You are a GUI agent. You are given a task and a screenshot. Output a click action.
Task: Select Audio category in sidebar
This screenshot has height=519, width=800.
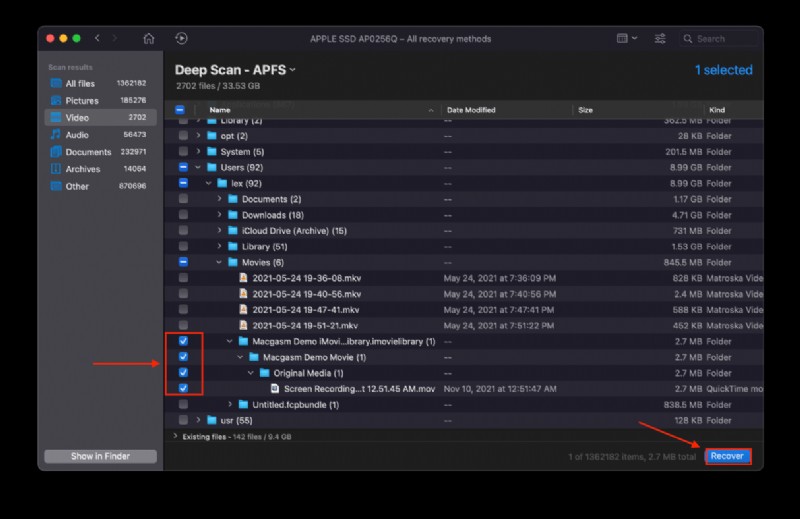point(100,135)
